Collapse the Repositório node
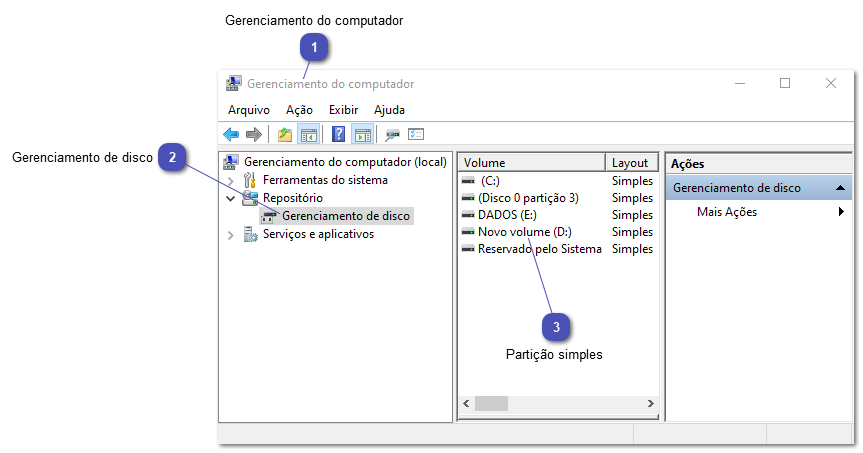Viewport: 863px width, 453px height. tap(231, 199)
